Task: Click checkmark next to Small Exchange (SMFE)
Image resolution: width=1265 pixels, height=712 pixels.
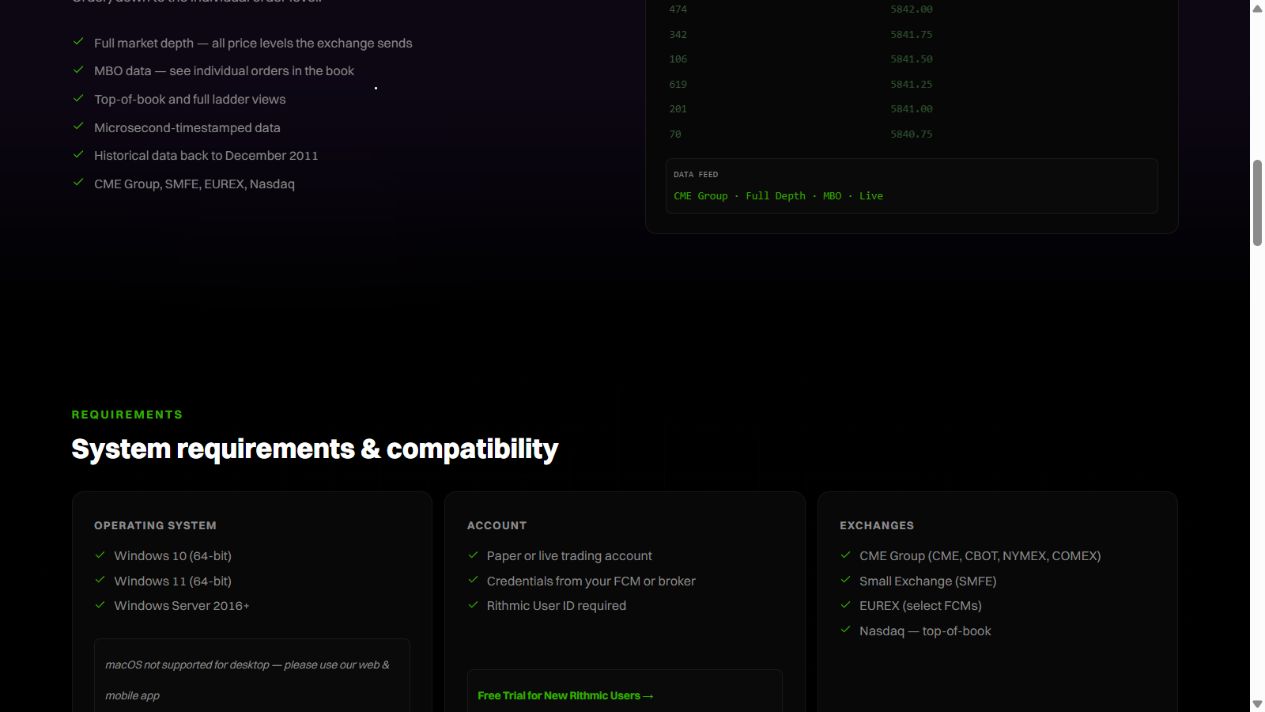Action: (x=846, y=580)
